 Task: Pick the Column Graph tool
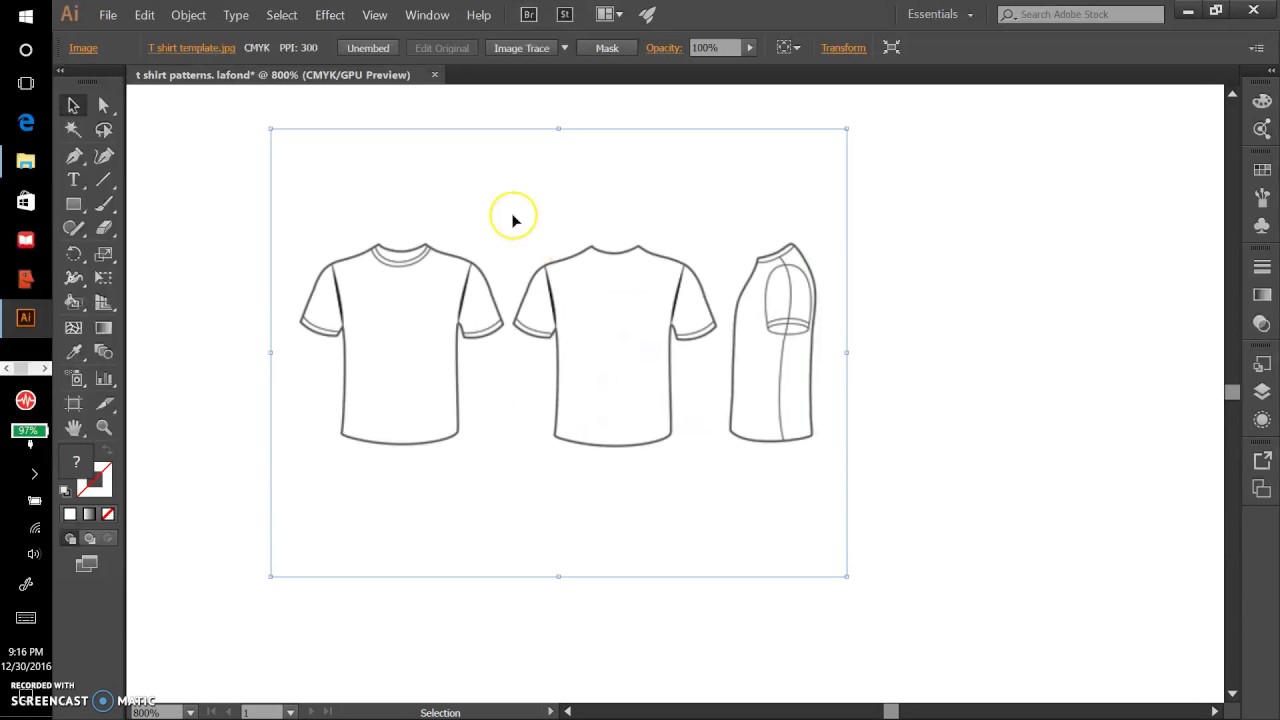(104, 379)
